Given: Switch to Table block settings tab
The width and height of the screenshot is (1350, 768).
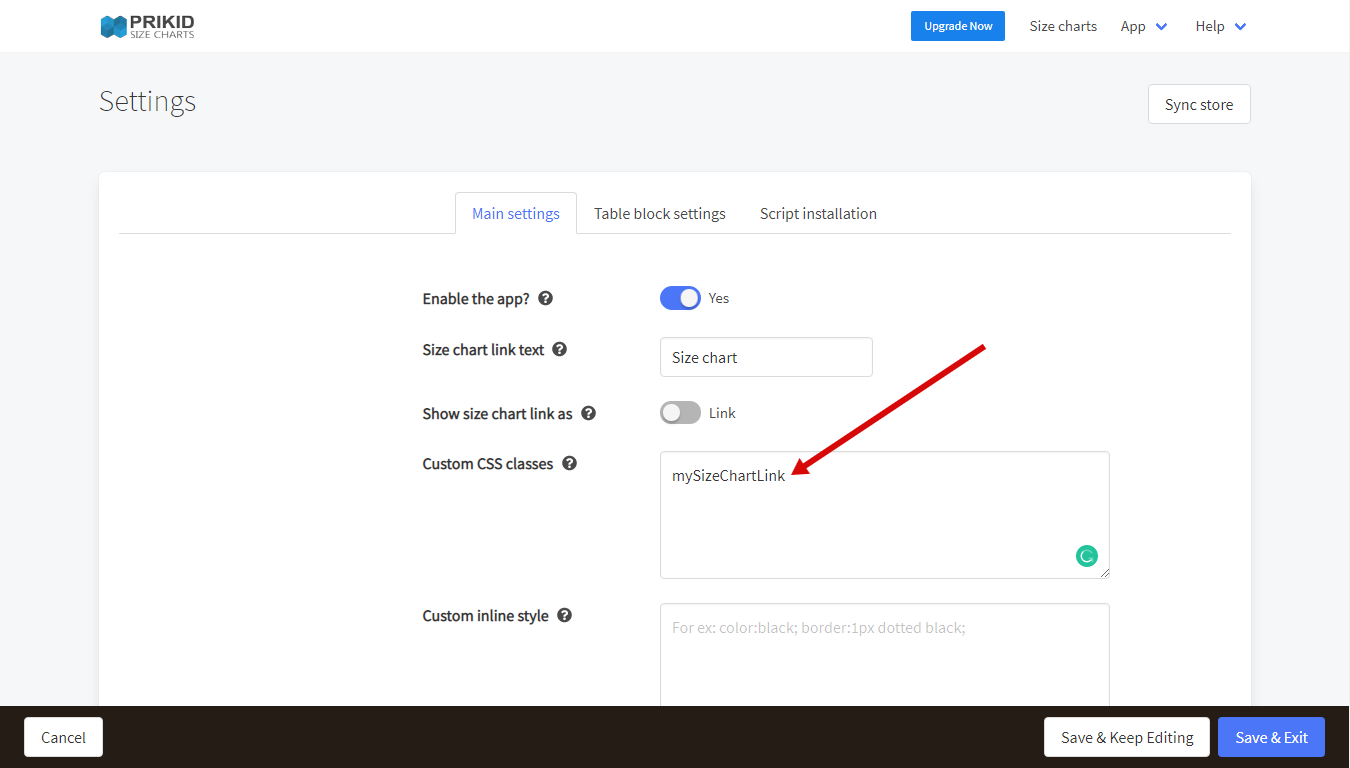Looking at the screenshot, I should (x=660, y=213).
